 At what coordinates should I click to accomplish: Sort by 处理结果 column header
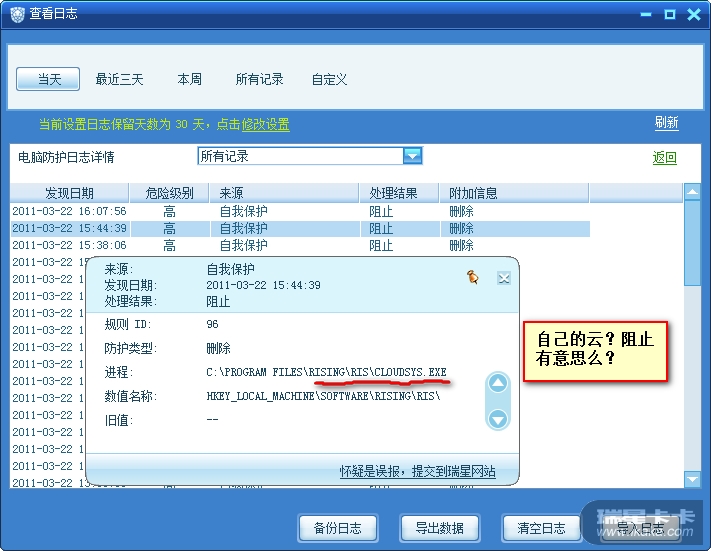point(399,193)
